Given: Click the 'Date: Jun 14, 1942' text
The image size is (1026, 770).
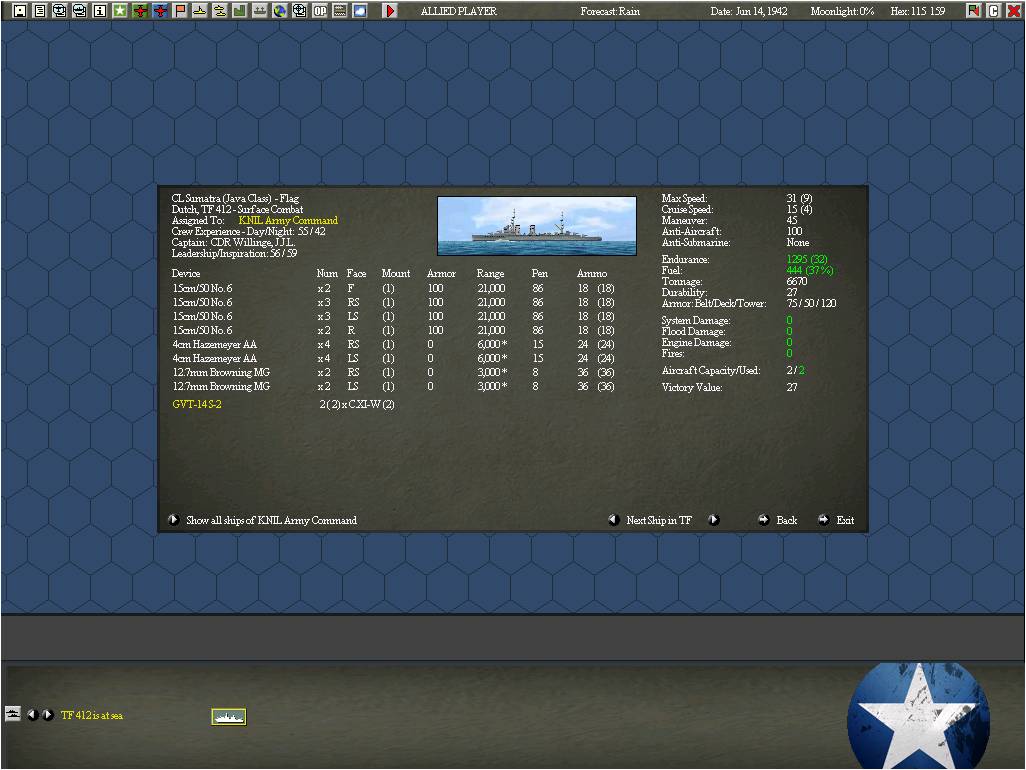Looking at the screenshot, I should (x=749, y=11).
